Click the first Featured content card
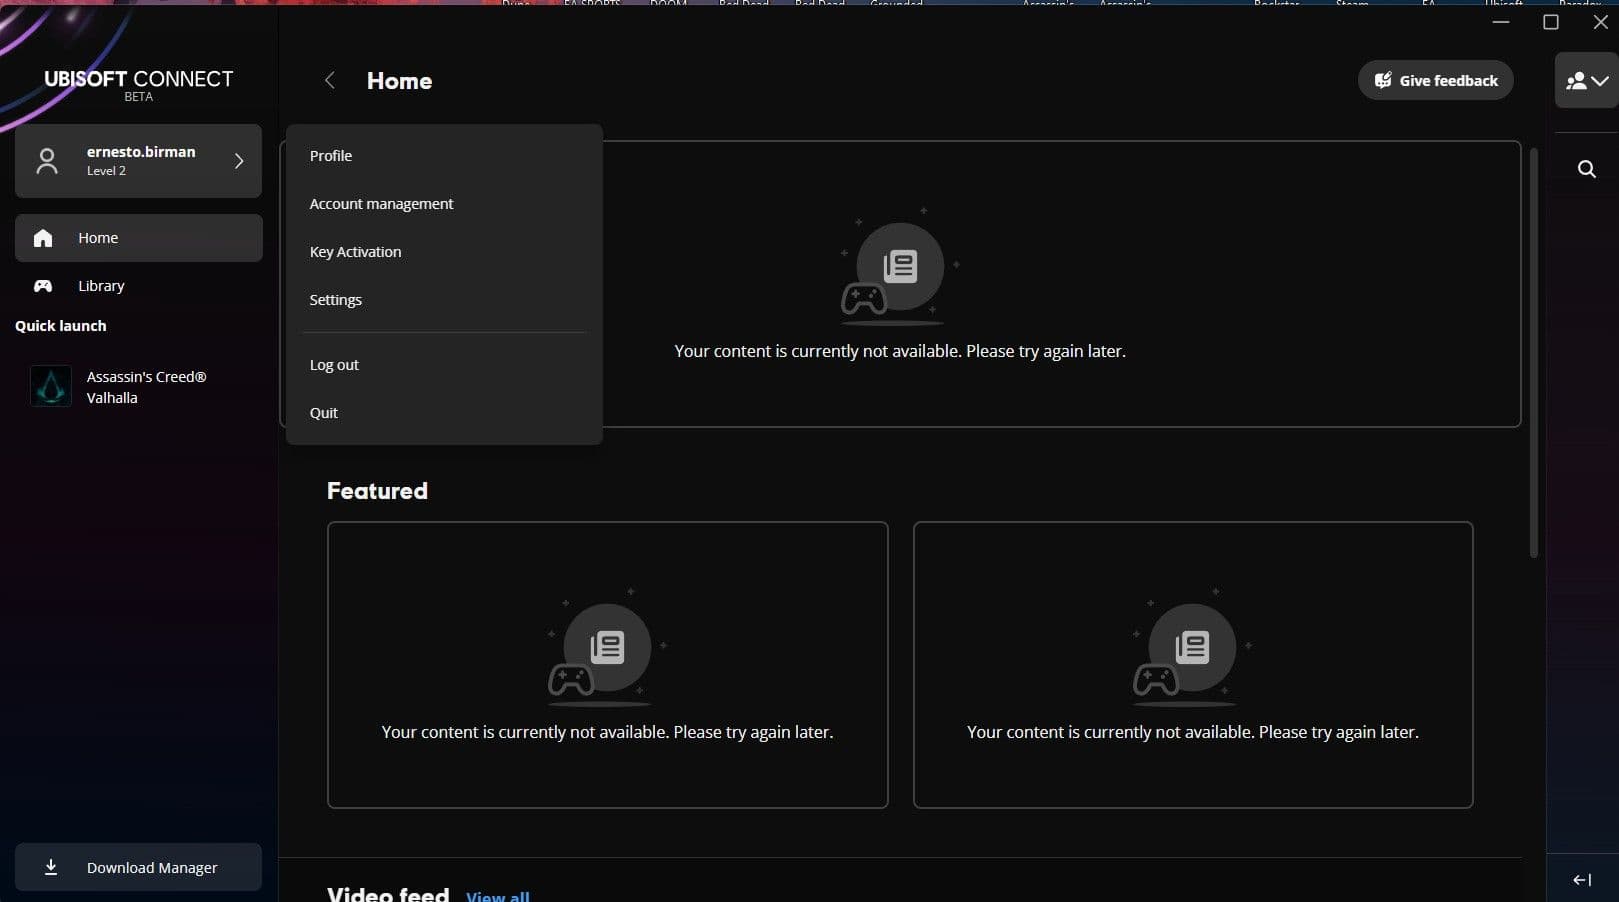Image resolution: width=1619 pixels, height=902 pixels. tap(607, 664)
